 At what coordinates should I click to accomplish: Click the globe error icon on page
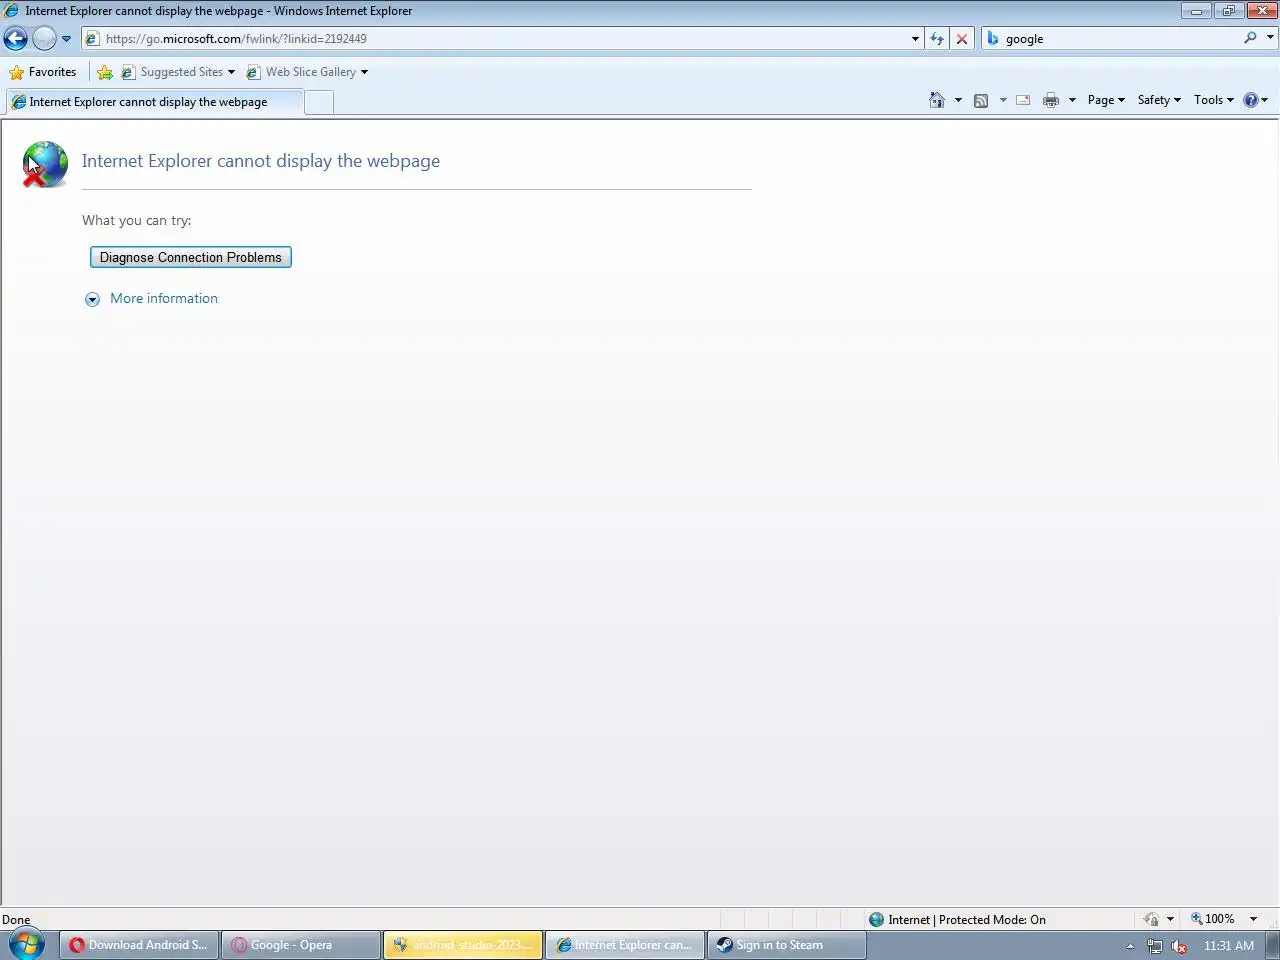coord(45,164)
